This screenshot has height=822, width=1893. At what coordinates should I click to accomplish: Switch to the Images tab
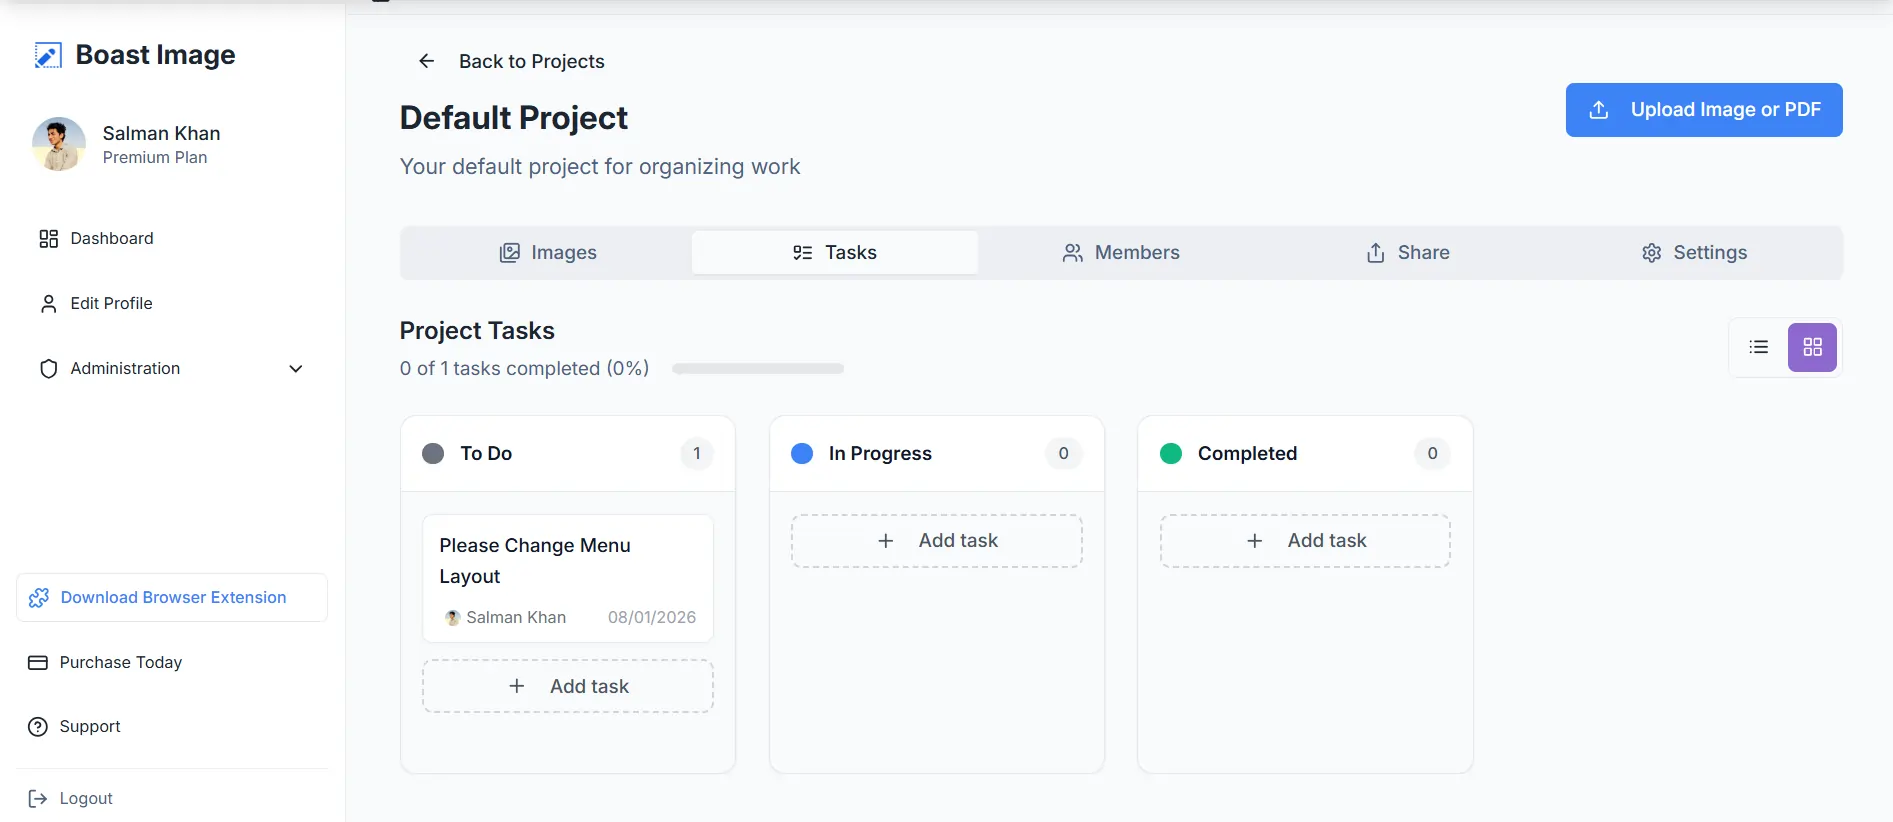tap(548, 253)
